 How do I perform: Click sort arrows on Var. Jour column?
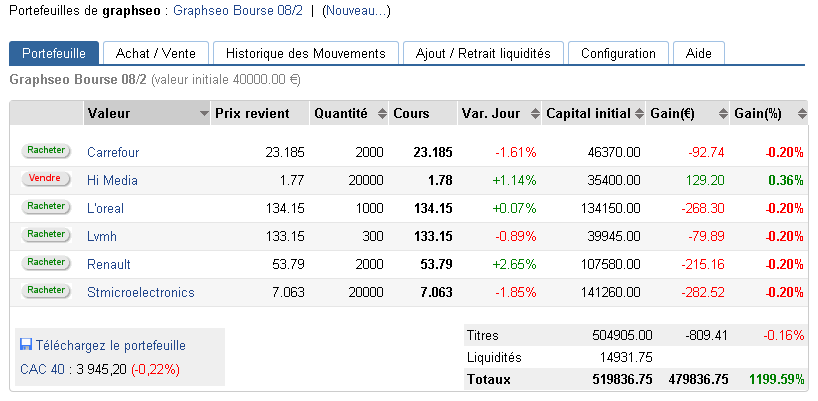[534, 114]
